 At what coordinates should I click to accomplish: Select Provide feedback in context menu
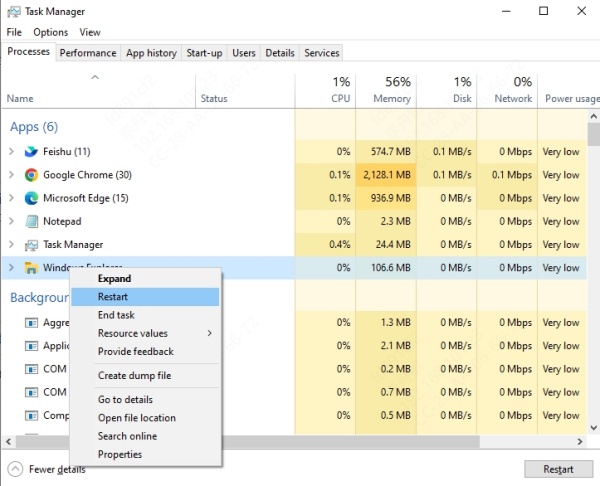coord(145,351)
